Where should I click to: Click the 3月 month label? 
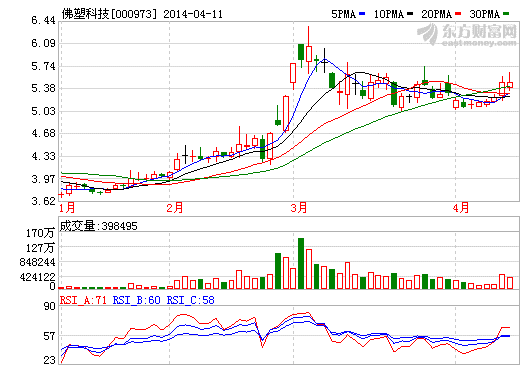point(299,208)
